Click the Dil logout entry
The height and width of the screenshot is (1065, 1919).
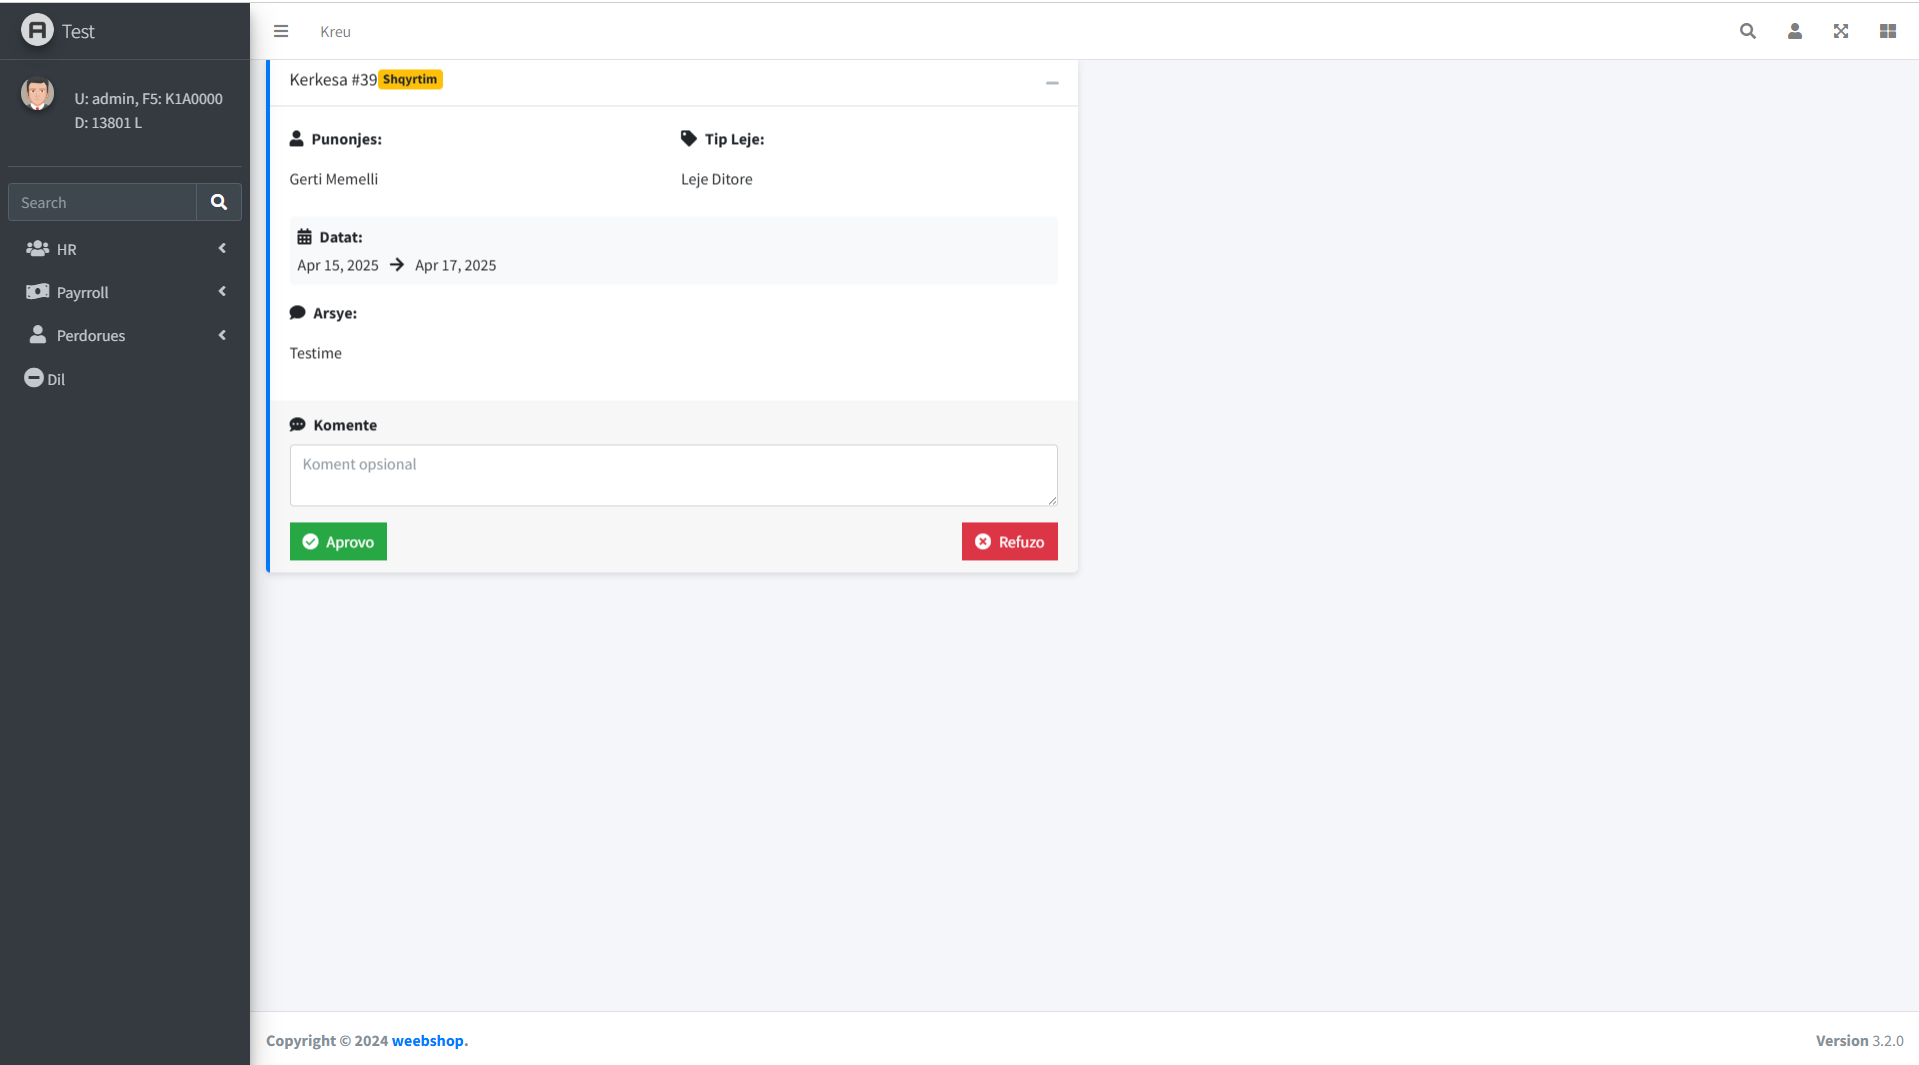click(44, 379)
